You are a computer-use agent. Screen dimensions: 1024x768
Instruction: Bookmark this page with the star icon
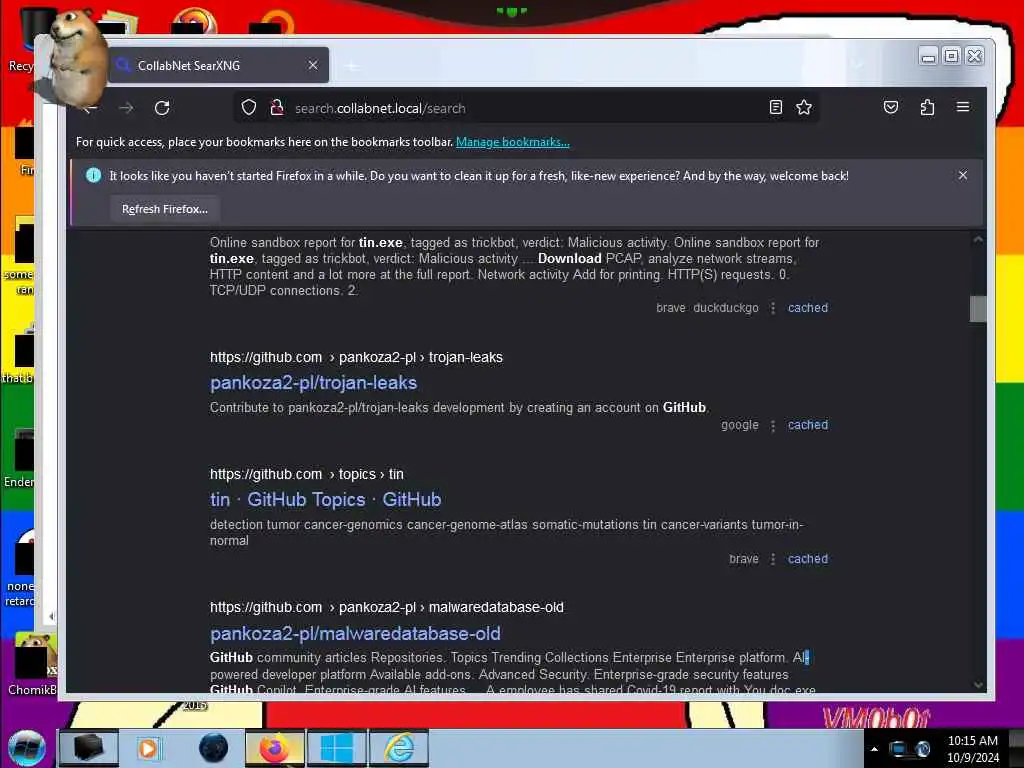click(x=804, y=107)
